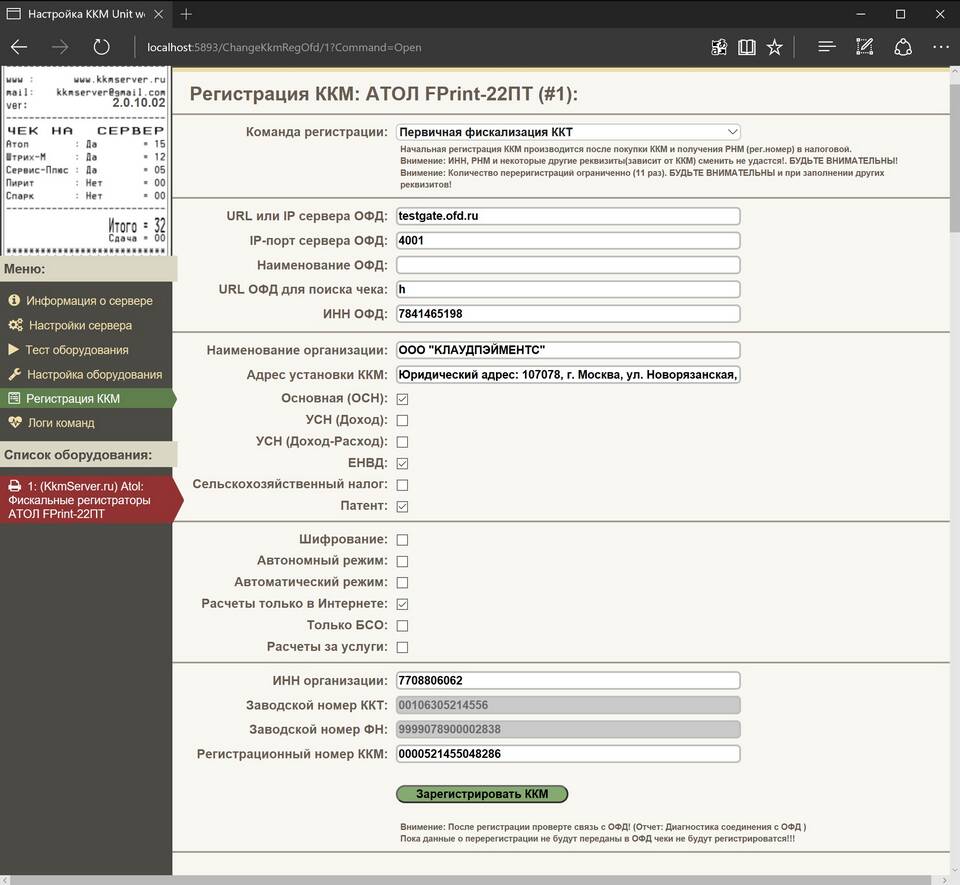Image resolution: width=960 pixels, height=885 pixels.
Task: Go to Тест оборудования menu item
Action: (x=77, y=349)
